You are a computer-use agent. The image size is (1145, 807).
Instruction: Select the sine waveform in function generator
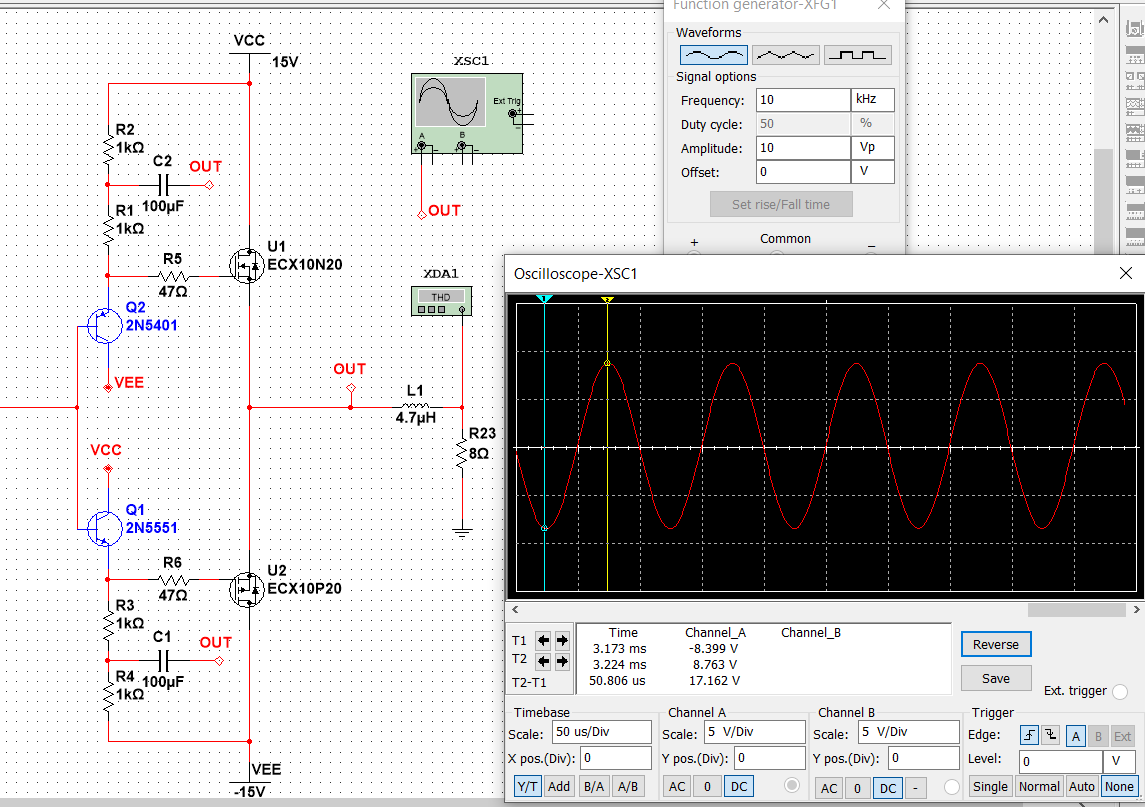tap(713, 55)
